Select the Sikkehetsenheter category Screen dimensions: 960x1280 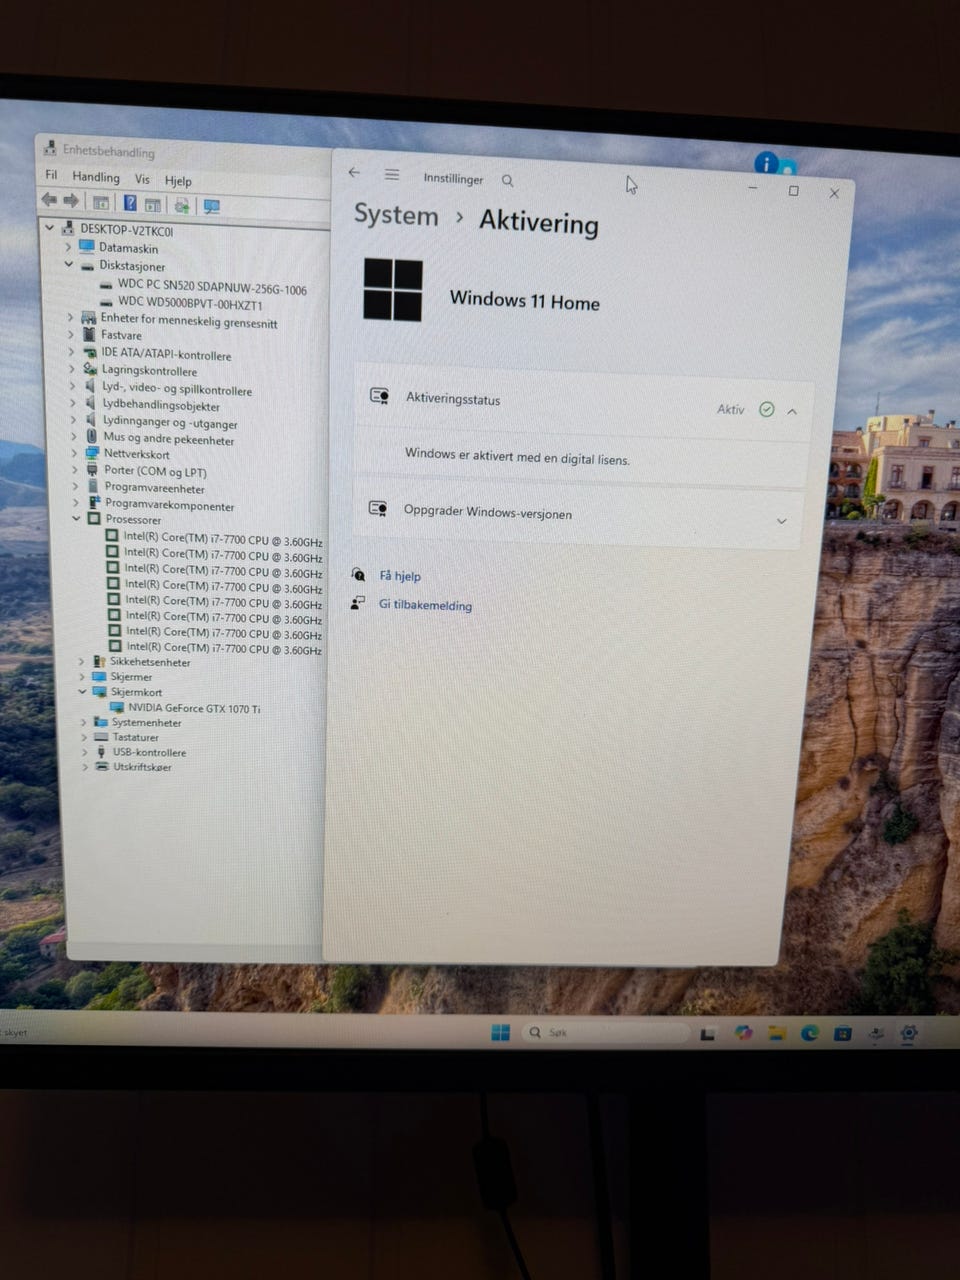pos(150,662)
